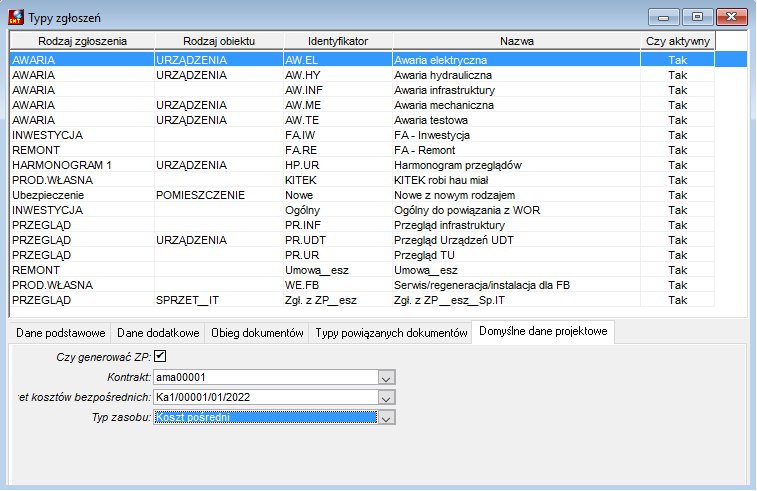The image size is (757, 491).
Task: Select the Awaria infrastruktury row
Action: point(362,90)
